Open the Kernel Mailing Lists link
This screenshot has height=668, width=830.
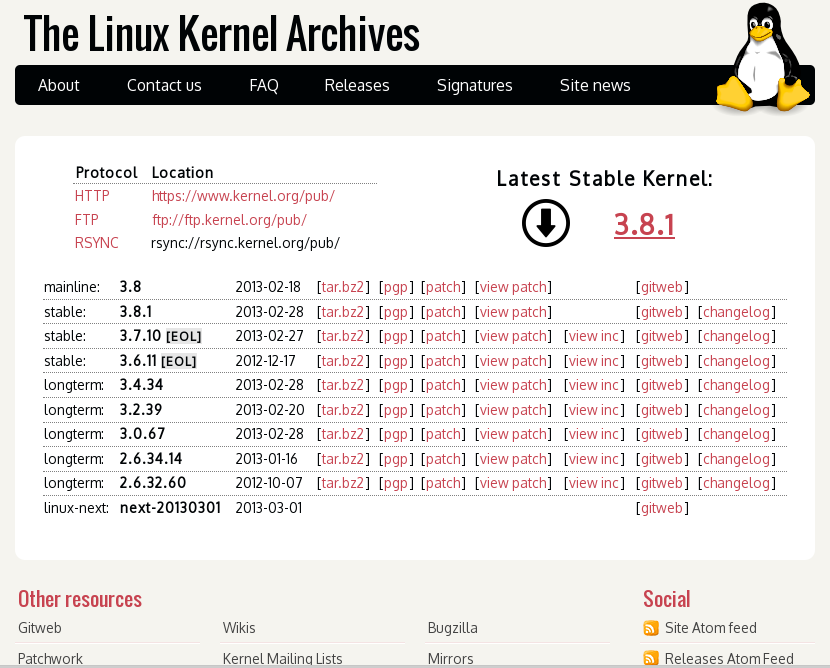pyautogui.click(x=283, y=658)
